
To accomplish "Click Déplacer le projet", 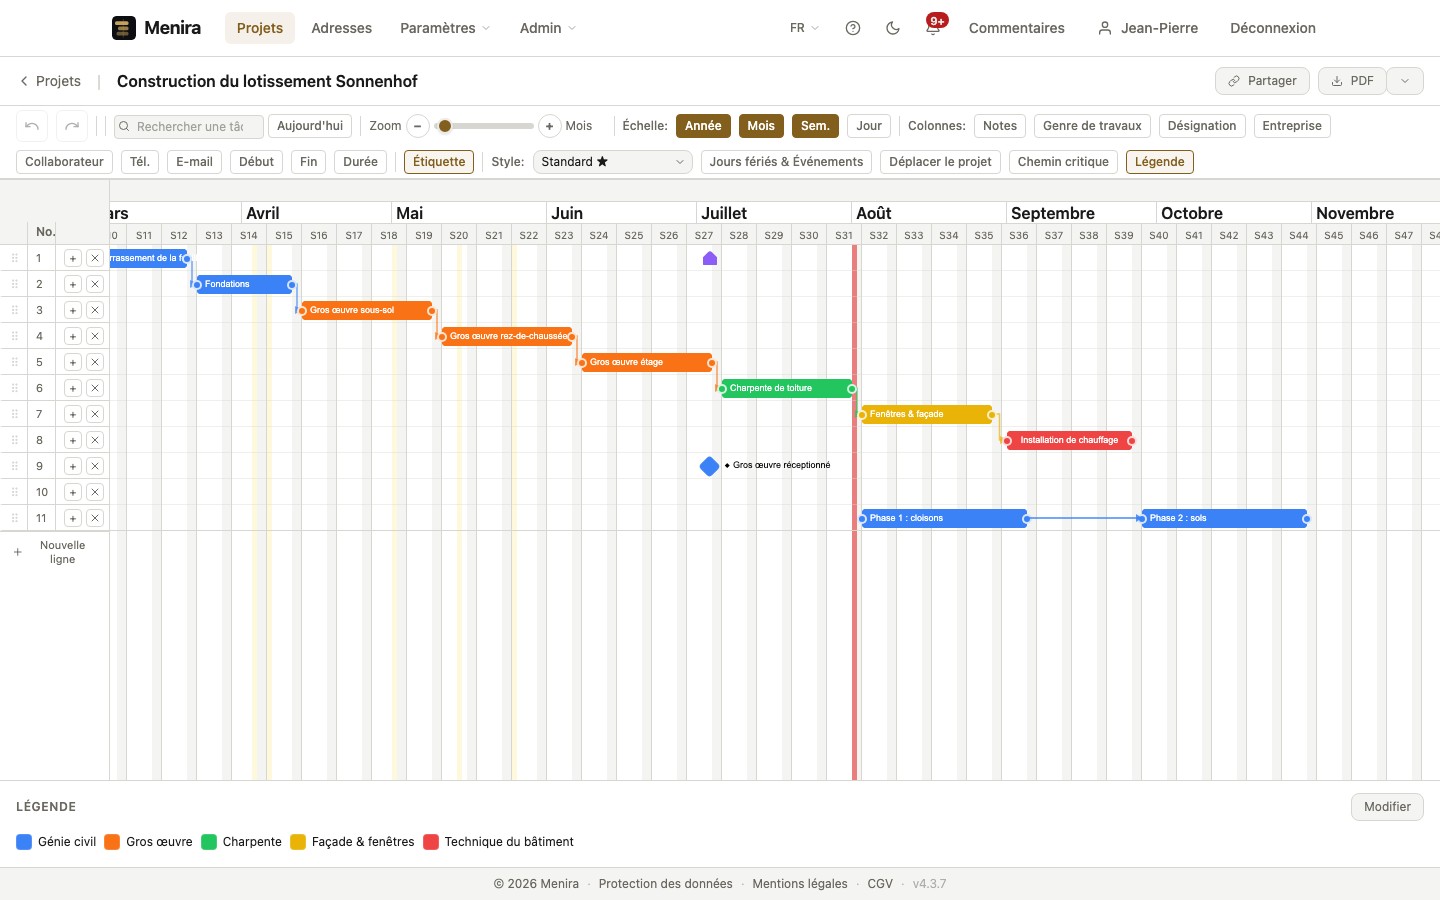I will [x=940, y=162].
